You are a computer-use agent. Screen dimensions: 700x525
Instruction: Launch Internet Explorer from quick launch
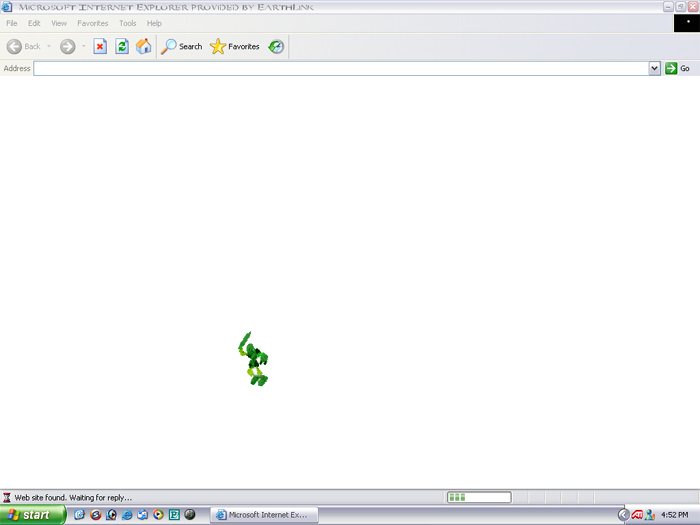click(x=127, y=515)
